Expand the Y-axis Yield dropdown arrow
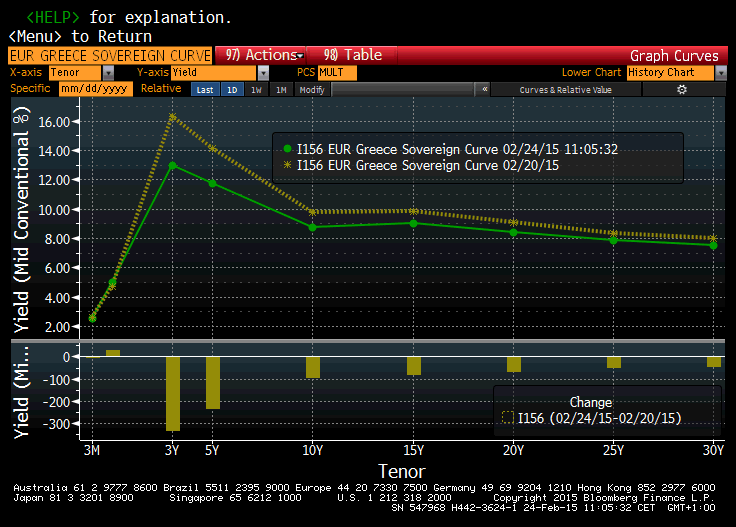 [x=263, y=73]
